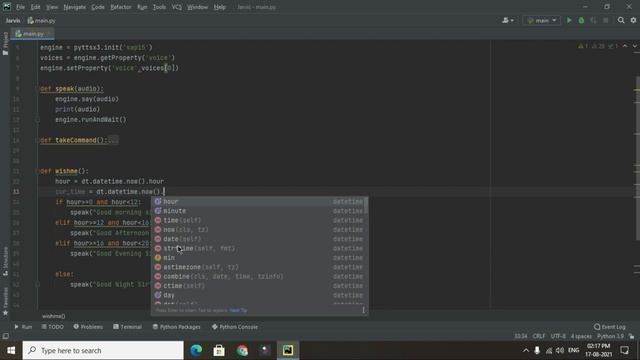Screen dimensions: 640x360
Task: Open IDE settings gear icon
Action: 633,20
